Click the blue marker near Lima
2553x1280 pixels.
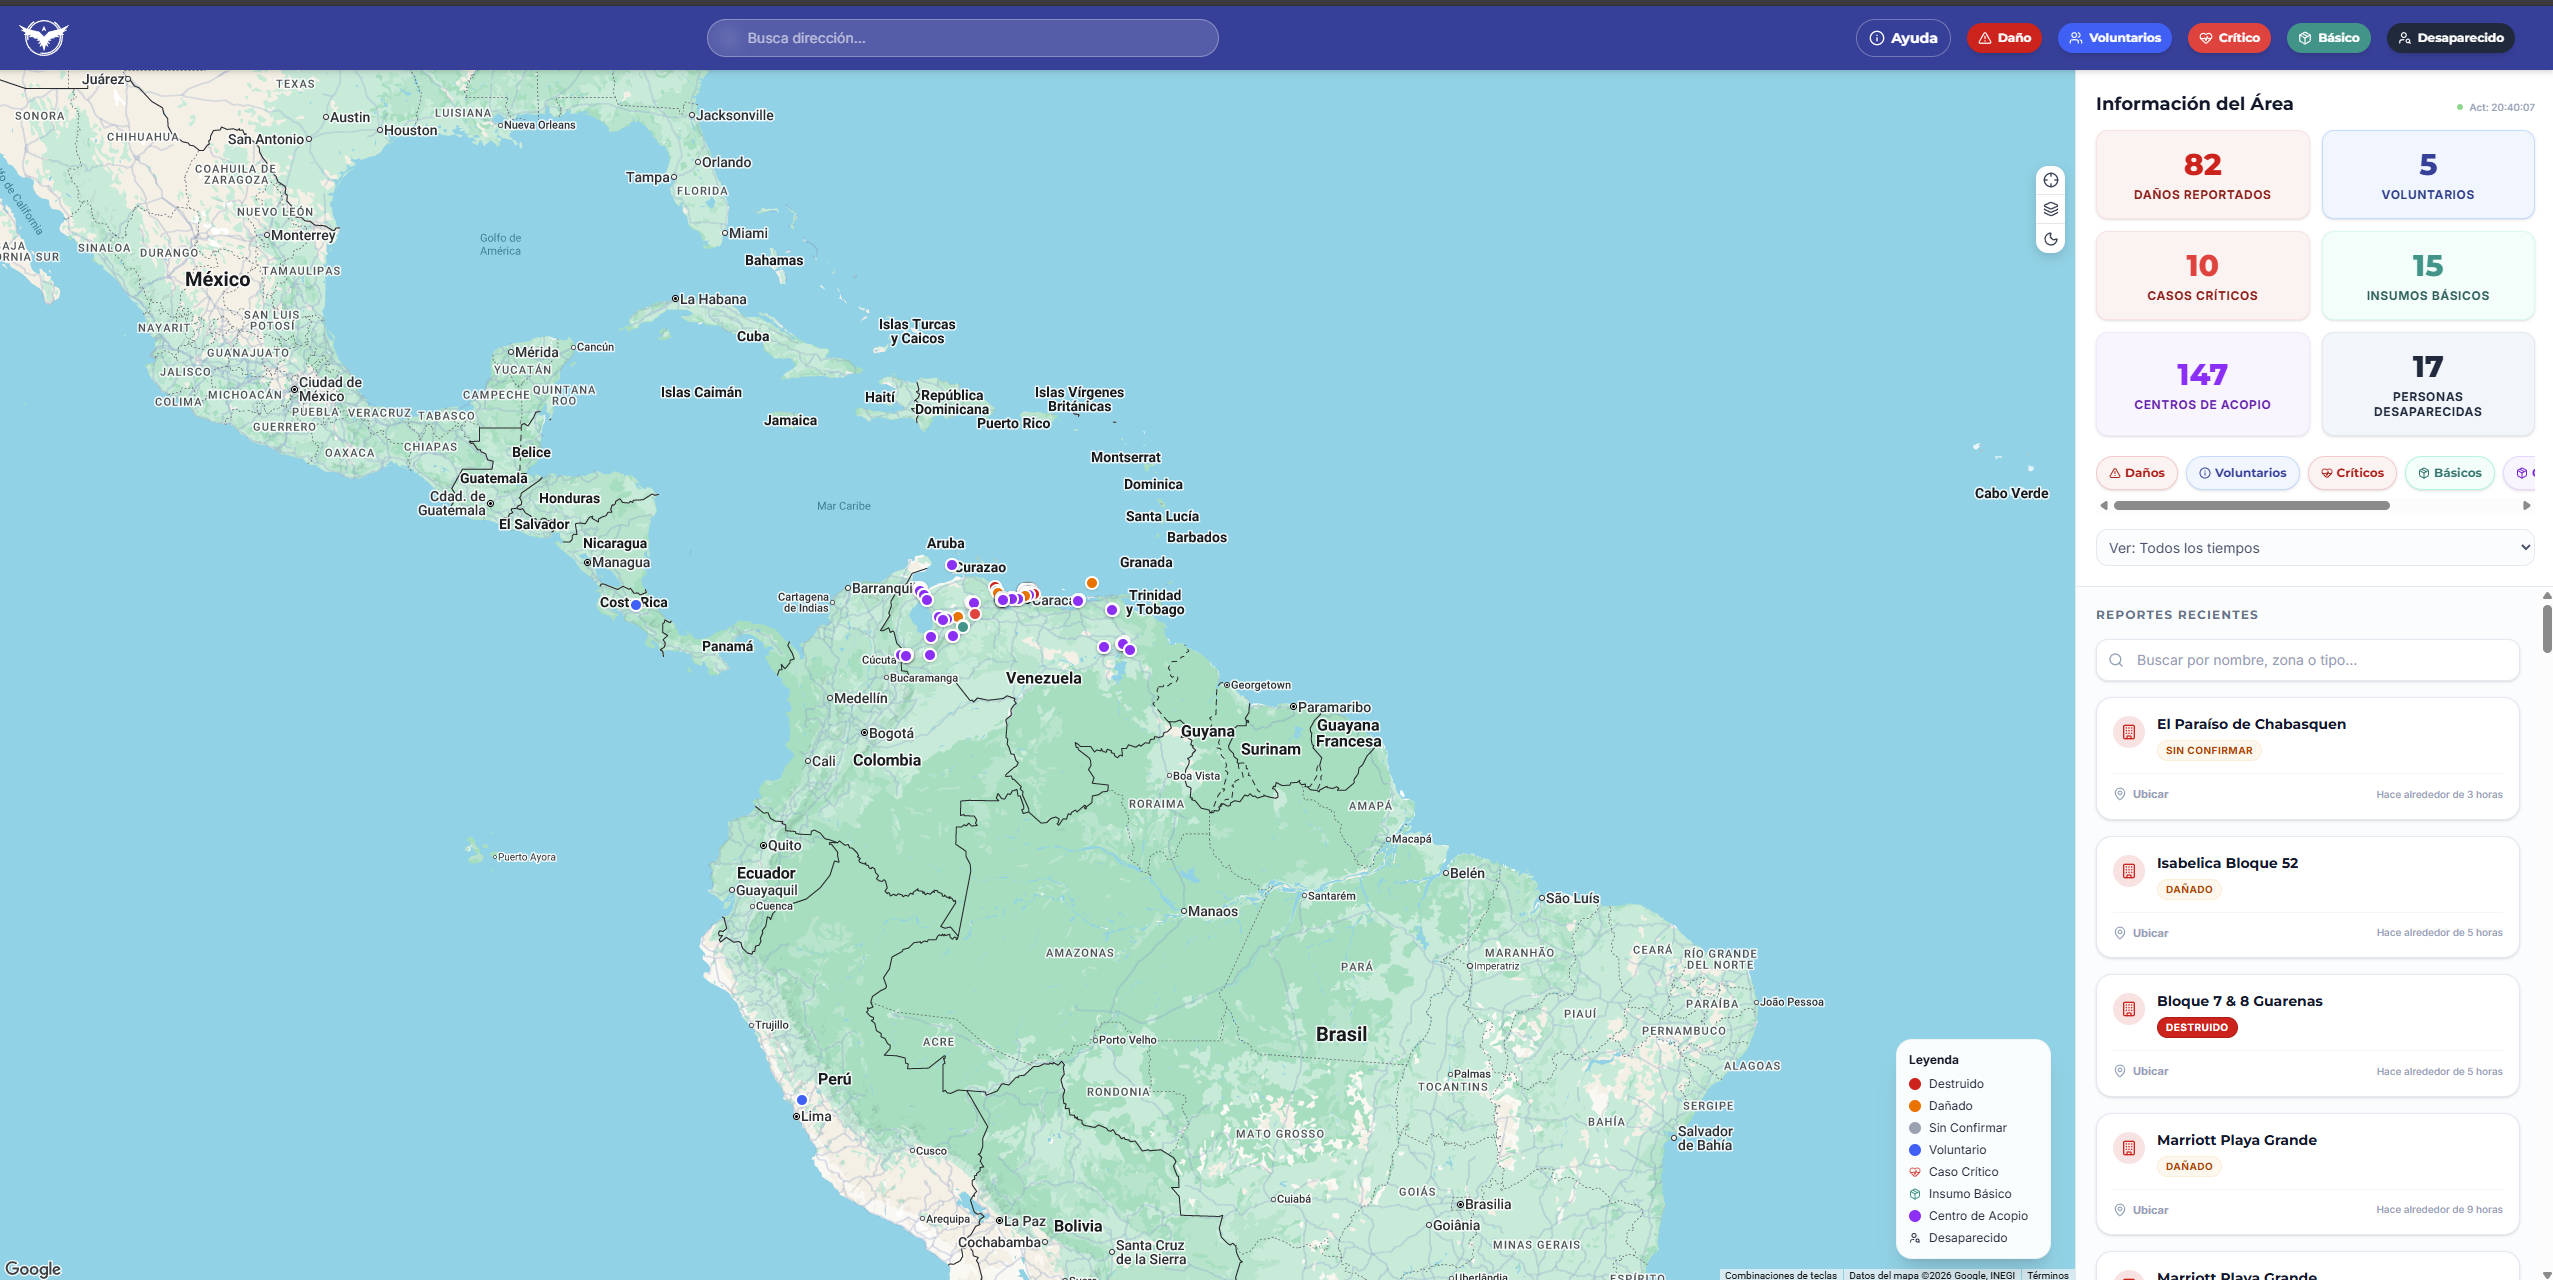coord(802,1100)
